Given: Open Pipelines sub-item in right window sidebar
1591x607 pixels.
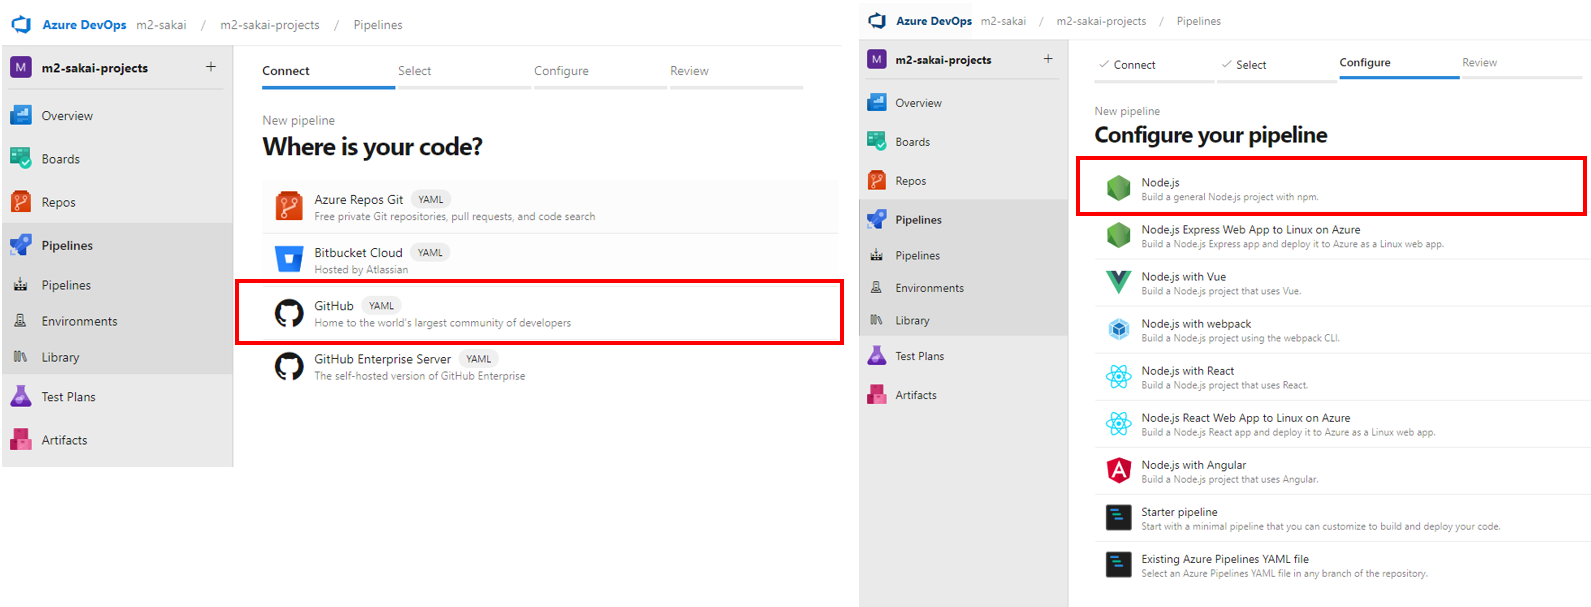Looking at the screenshot, I should click(963, 255).
